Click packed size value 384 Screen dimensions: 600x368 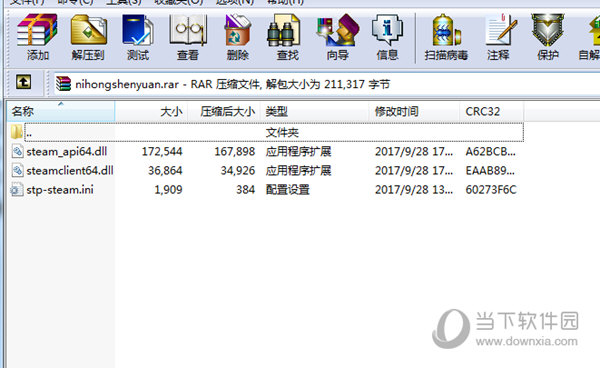click(245, 189)
